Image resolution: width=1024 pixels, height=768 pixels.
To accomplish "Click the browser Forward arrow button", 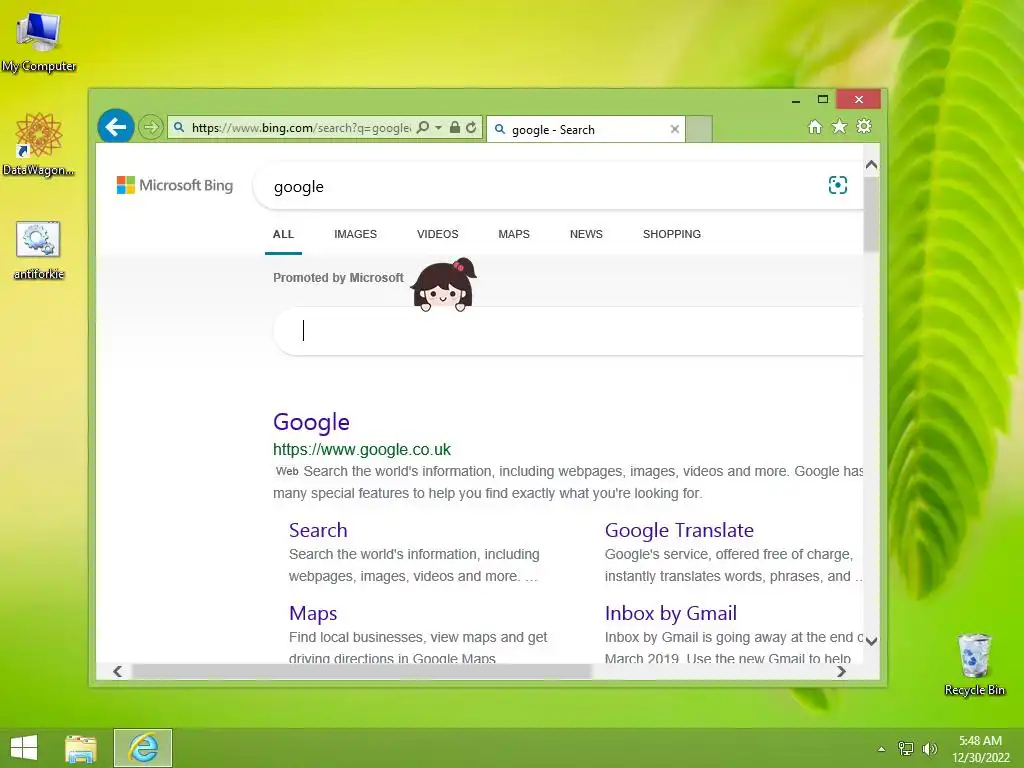I will click(x=151, y=127).
